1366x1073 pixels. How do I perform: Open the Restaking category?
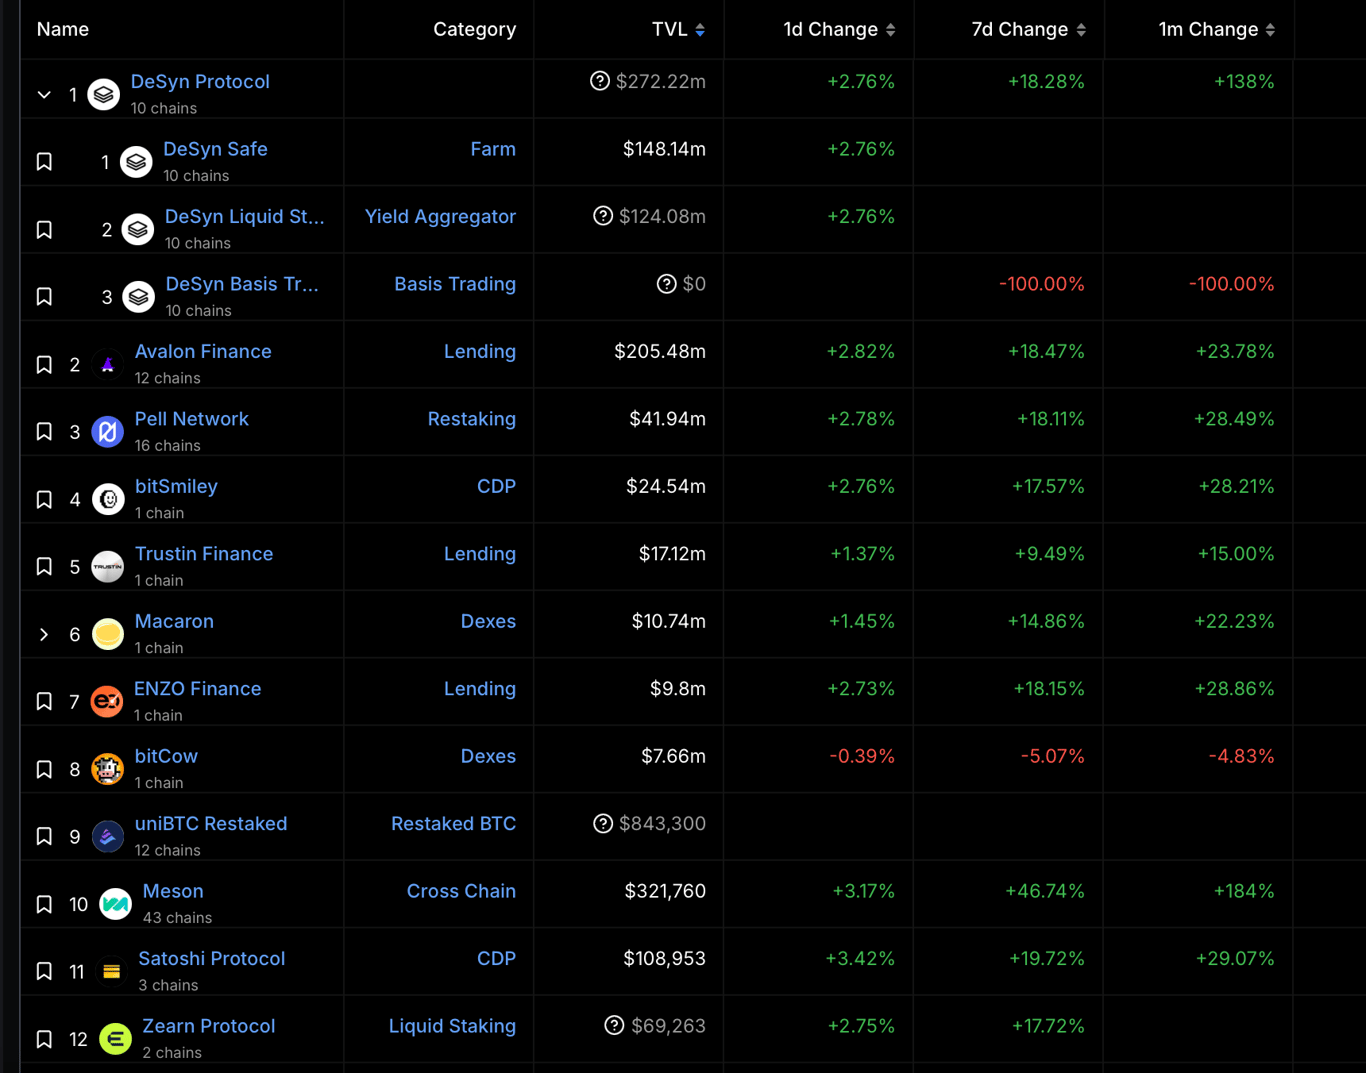[472, 419]
